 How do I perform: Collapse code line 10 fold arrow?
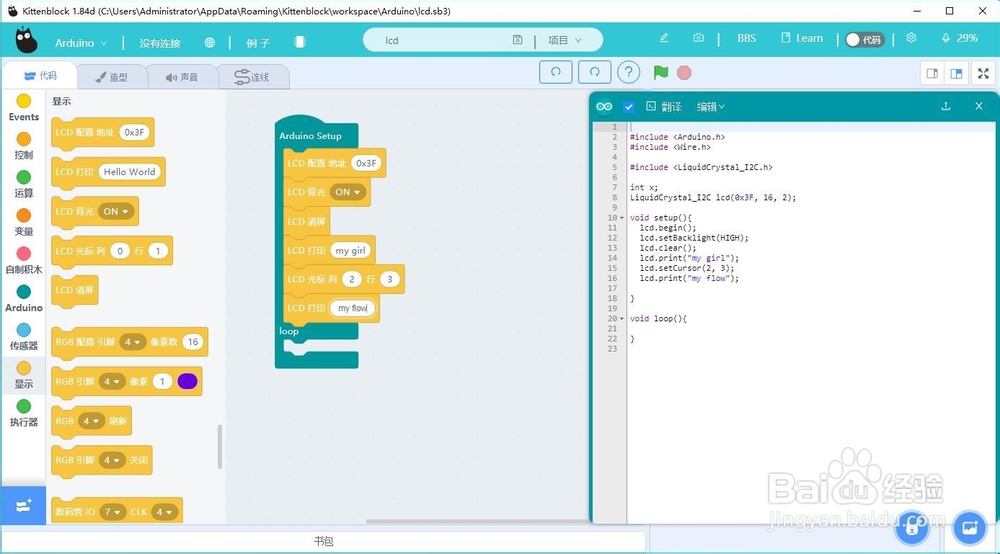[x=622, y=217]
